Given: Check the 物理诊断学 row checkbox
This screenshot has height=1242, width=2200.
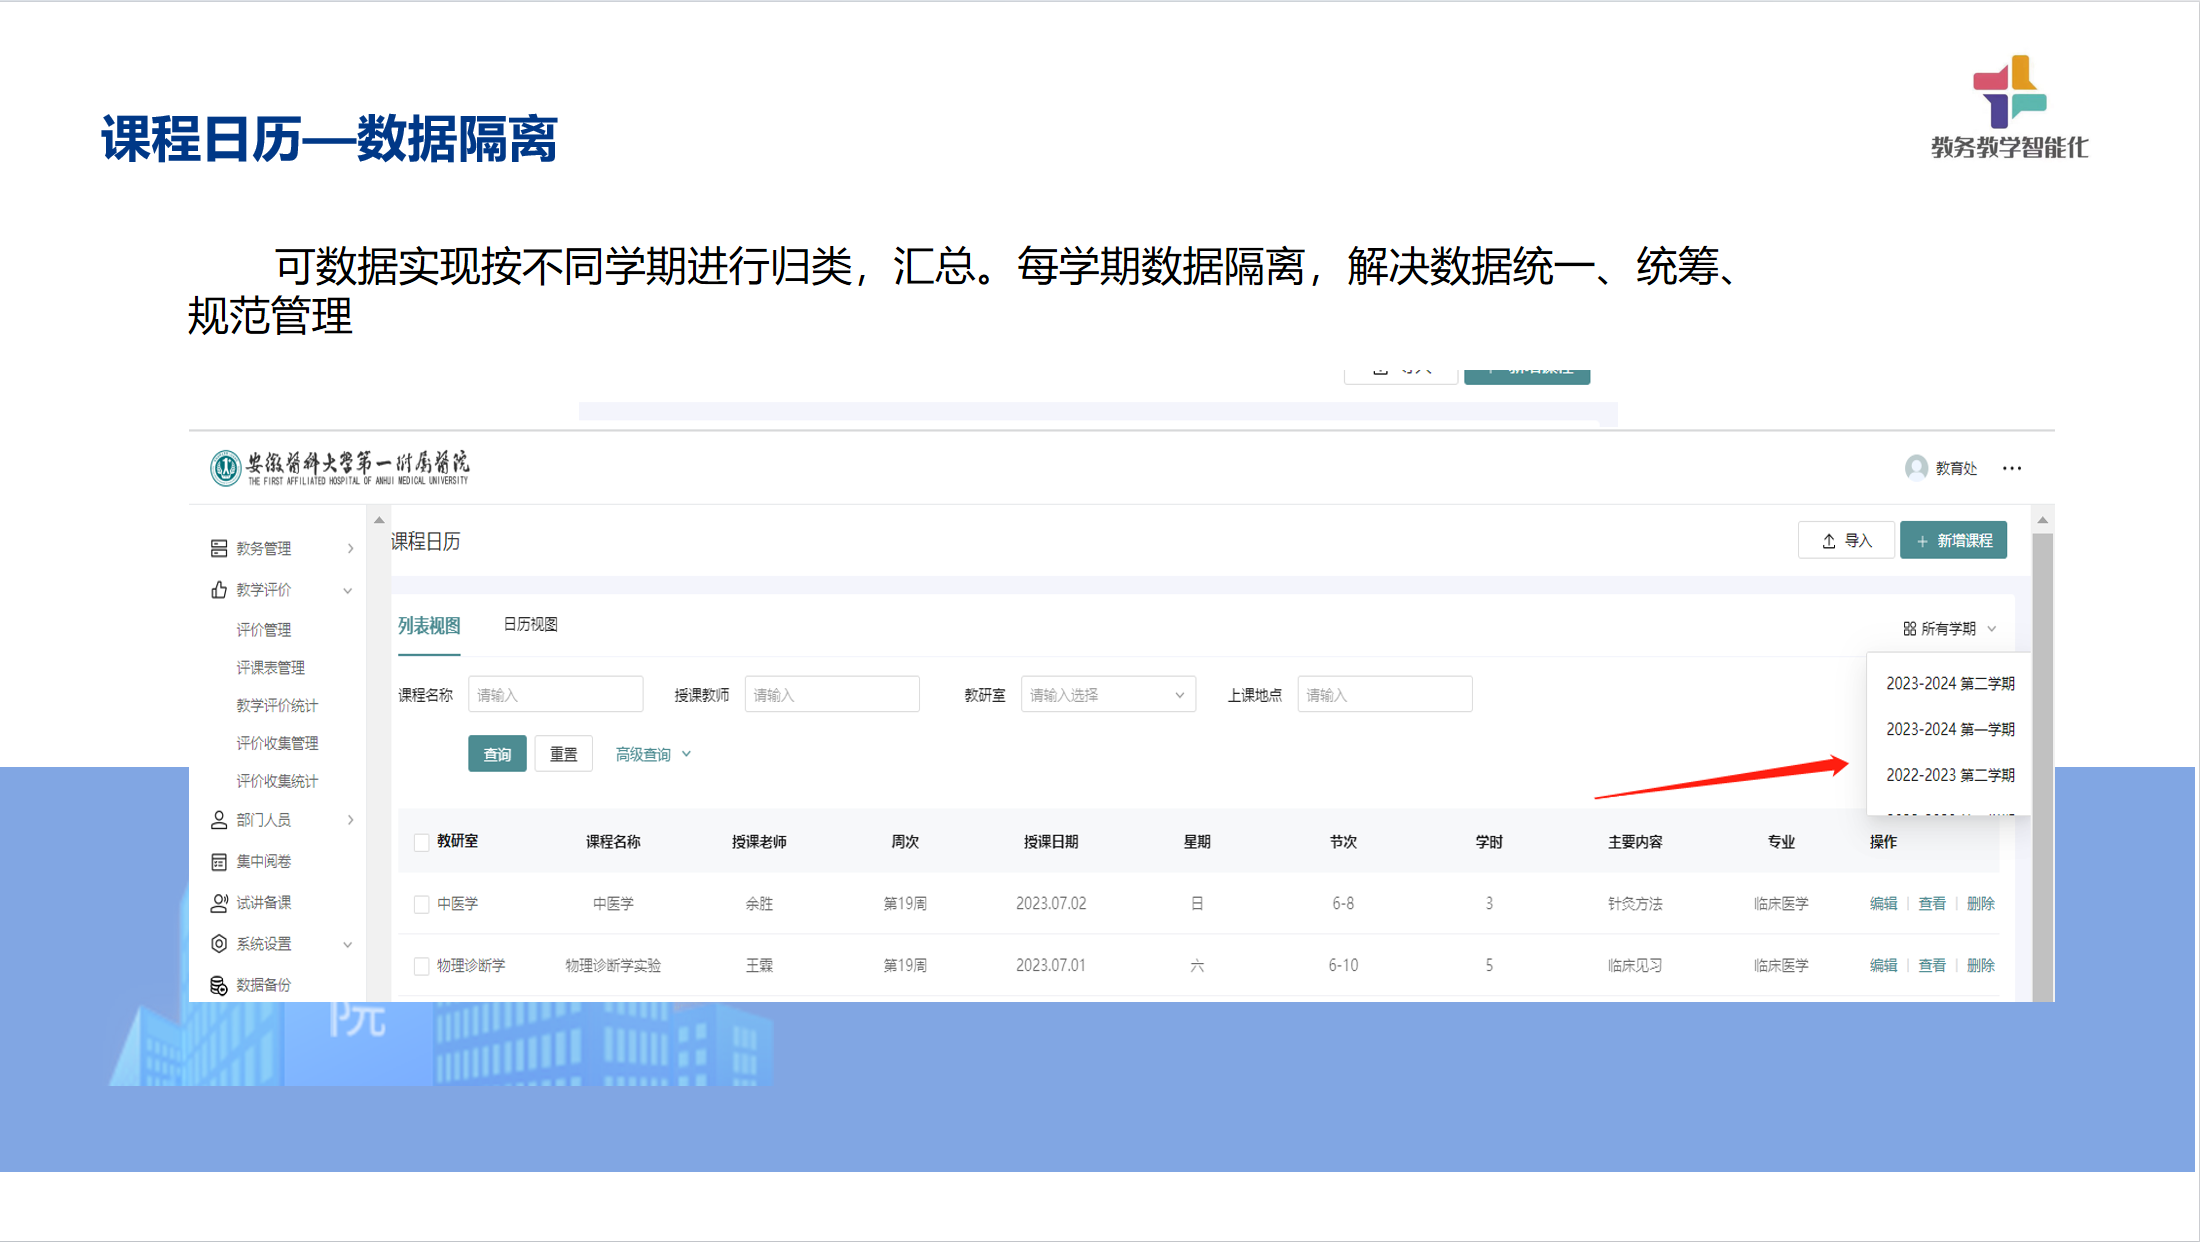Looking at the screenshot, I should [421, 966].
